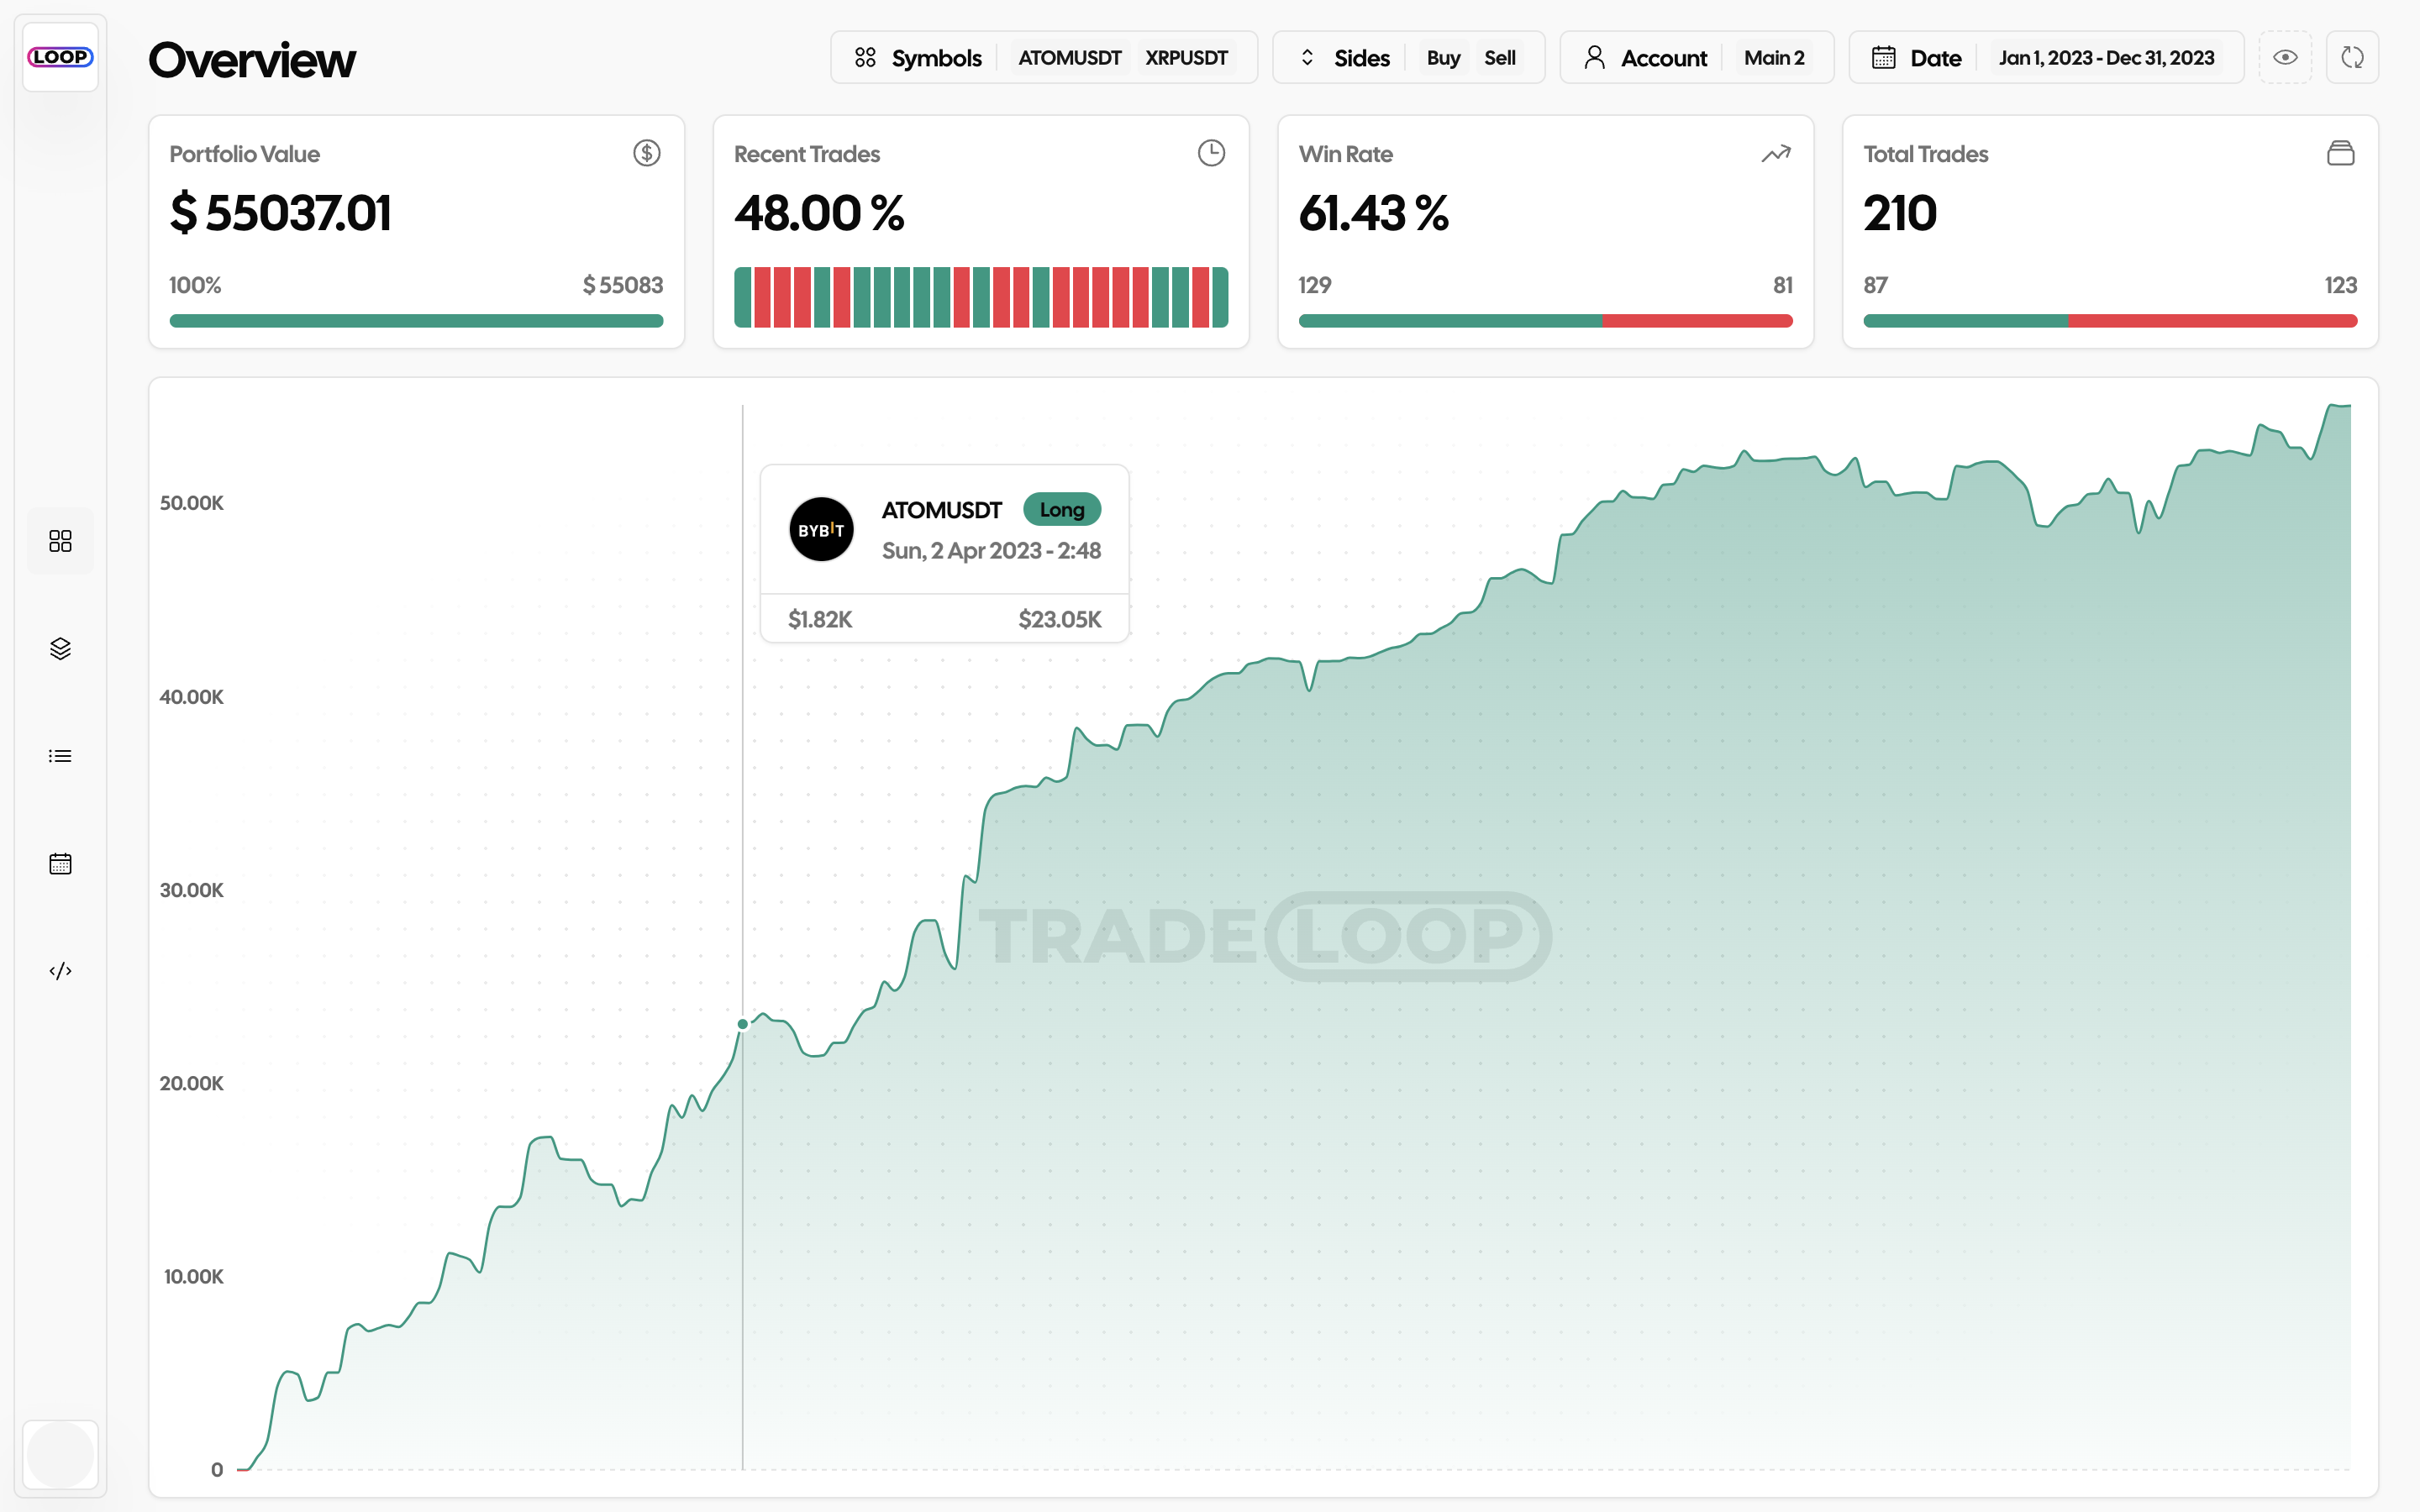Click the dollar icon on Portfolio Value
The image size is (2420, 1512).
point(646,153)
